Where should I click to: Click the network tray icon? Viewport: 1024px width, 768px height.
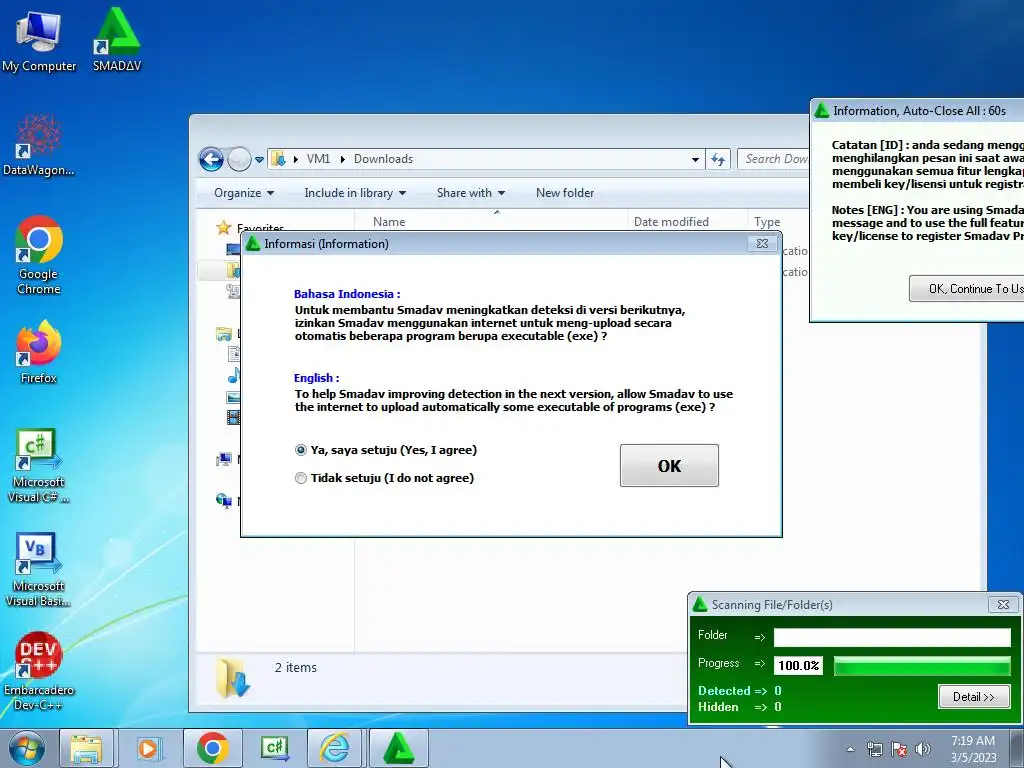(x=874, y=749)
